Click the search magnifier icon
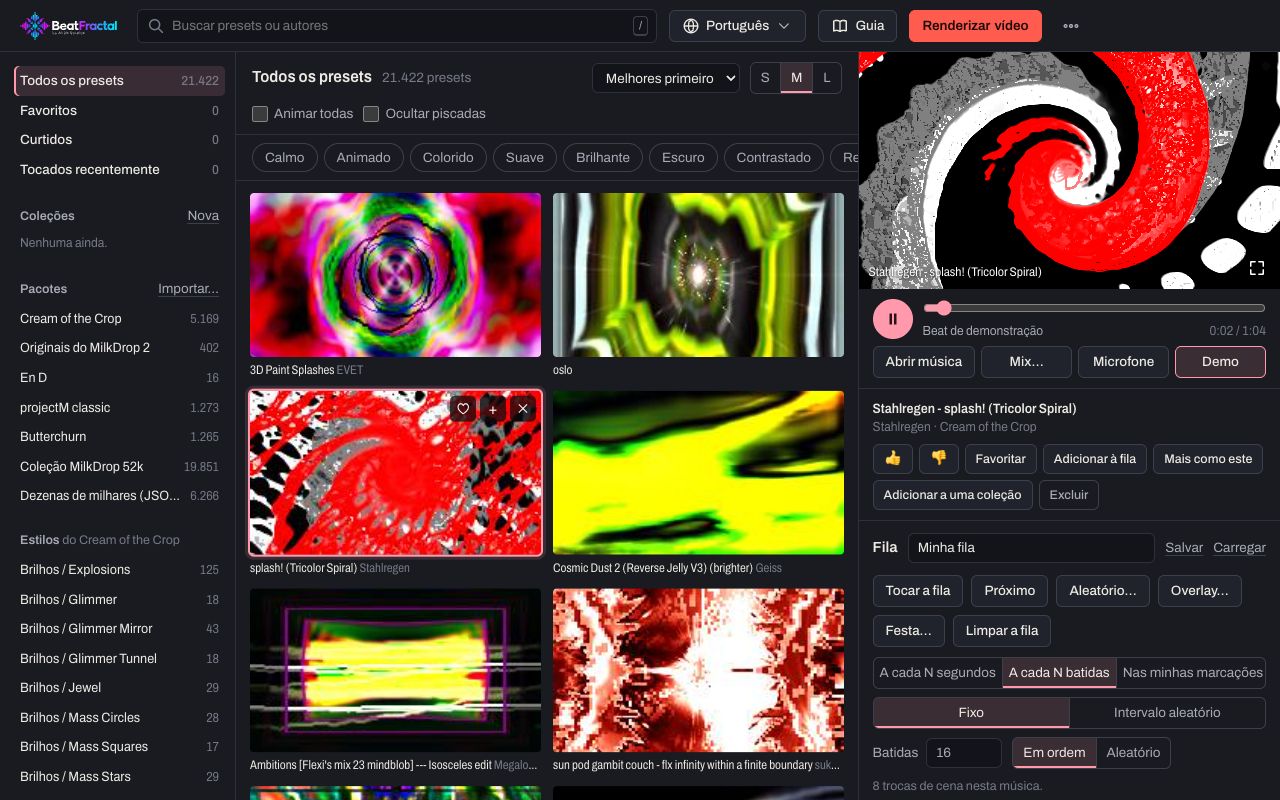1280x800 pixels. click(x=156, y=26)
